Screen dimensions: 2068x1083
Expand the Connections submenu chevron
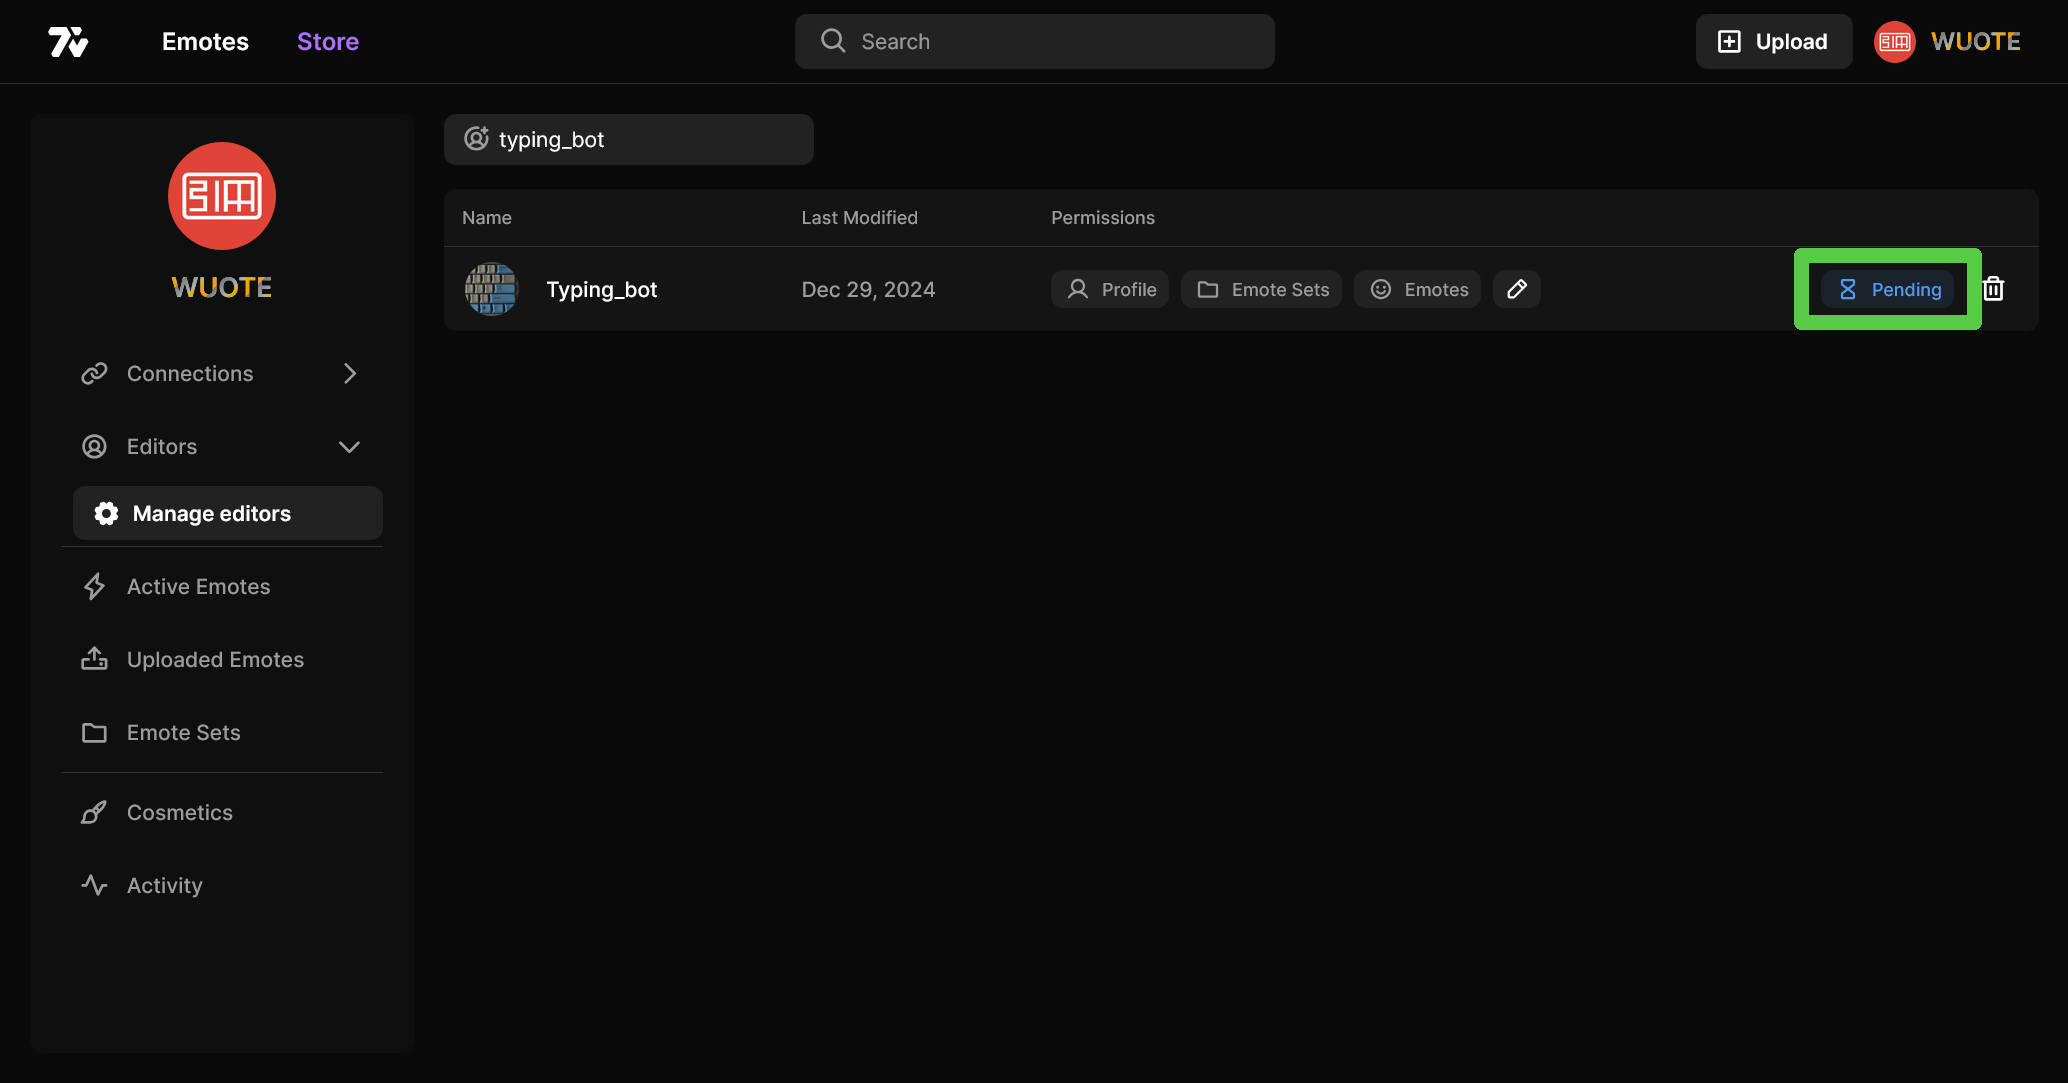tap(349, 374)
